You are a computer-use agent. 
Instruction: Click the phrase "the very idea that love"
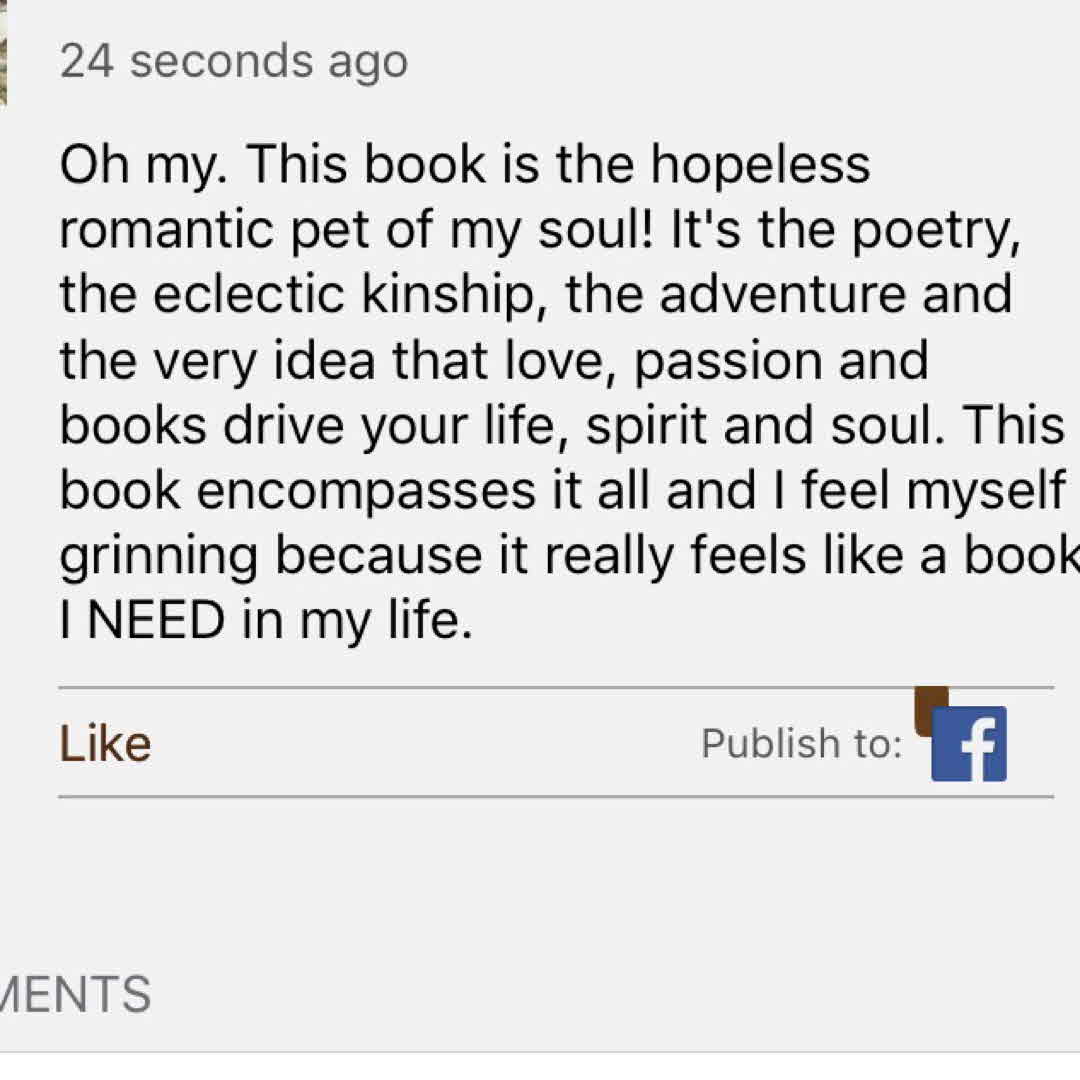[335, 360]
